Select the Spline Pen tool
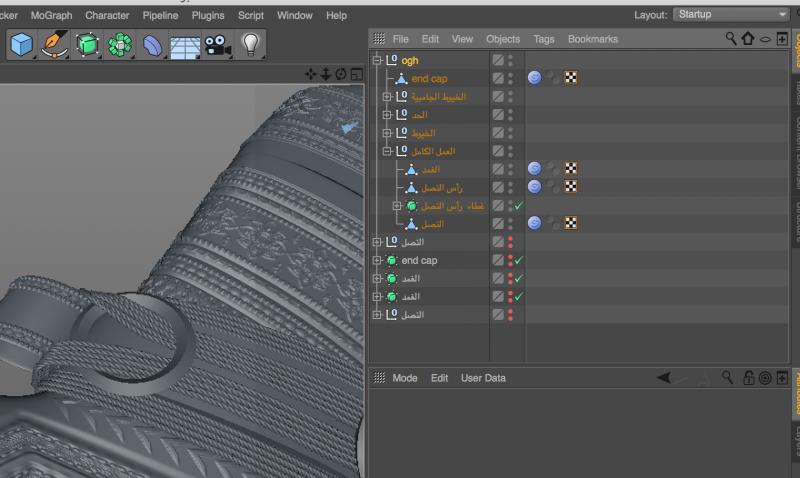Screen dimensions: 800x478 [55, 44]
